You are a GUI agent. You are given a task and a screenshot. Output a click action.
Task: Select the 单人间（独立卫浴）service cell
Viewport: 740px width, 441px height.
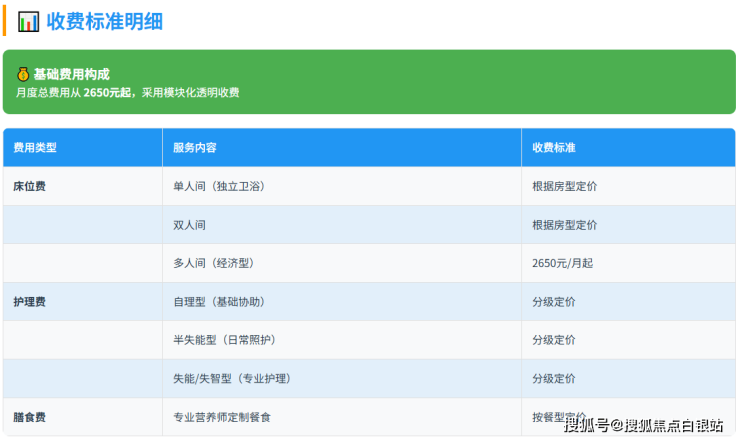pyautogui.click(x=219, y=186)
